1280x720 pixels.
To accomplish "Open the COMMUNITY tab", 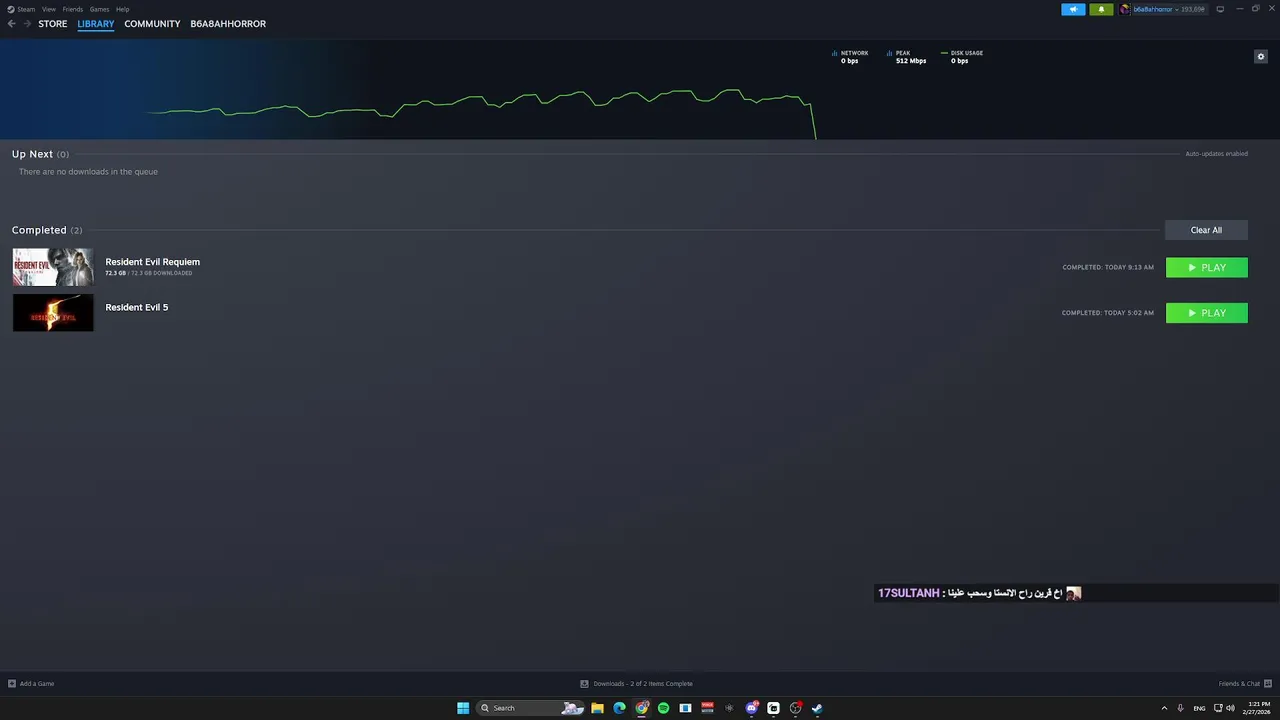I will (x=152, y=24).
